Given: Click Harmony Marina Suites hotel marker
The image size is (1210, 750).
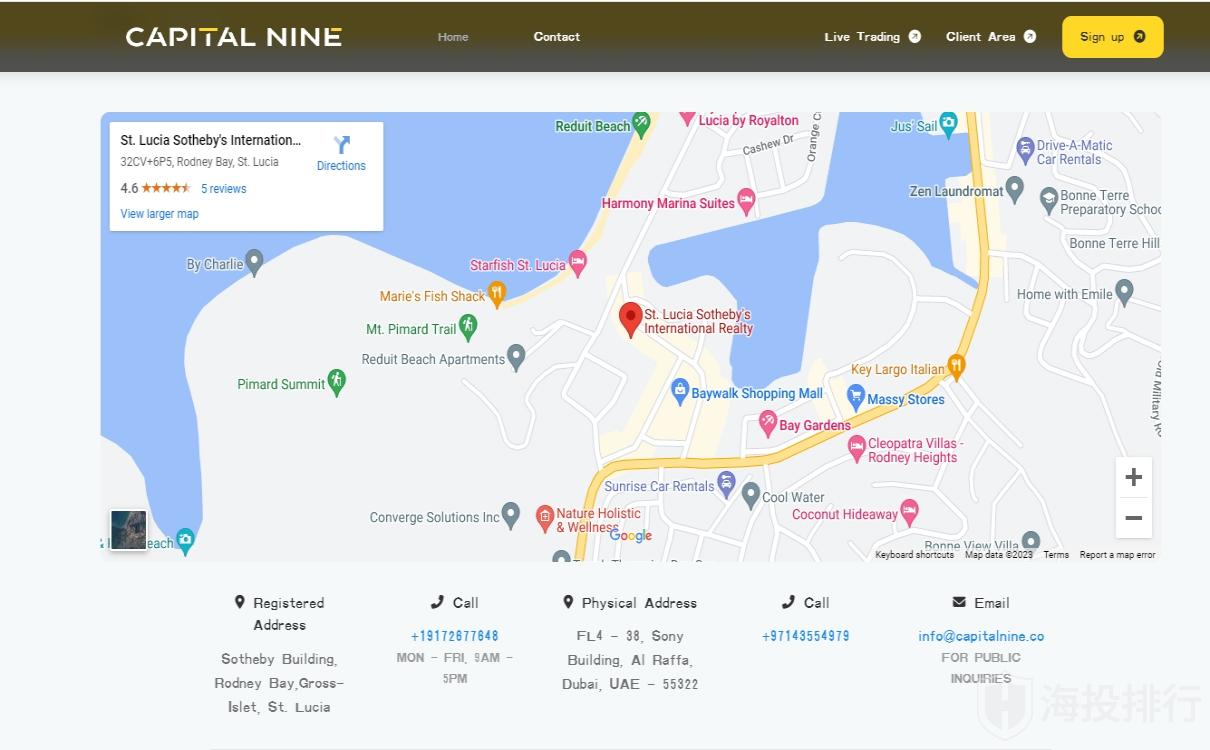Looking at the screenshot, I should coord(746,201).
